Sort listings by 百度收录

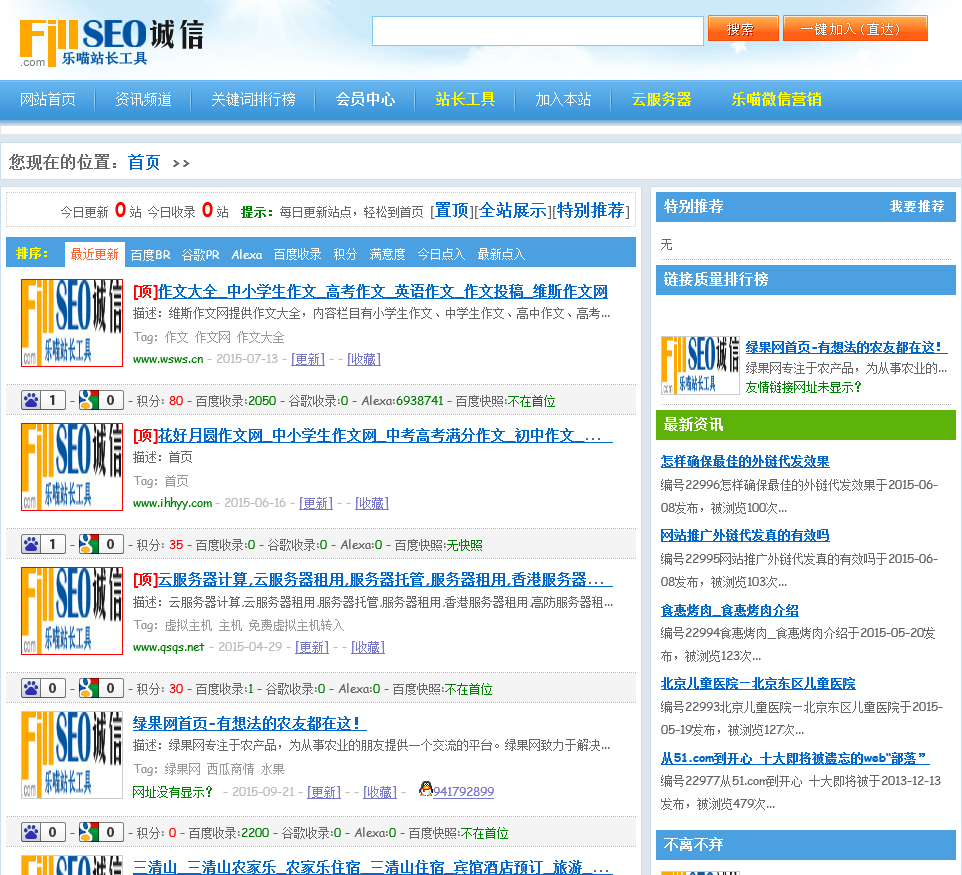tap(297, 254)
